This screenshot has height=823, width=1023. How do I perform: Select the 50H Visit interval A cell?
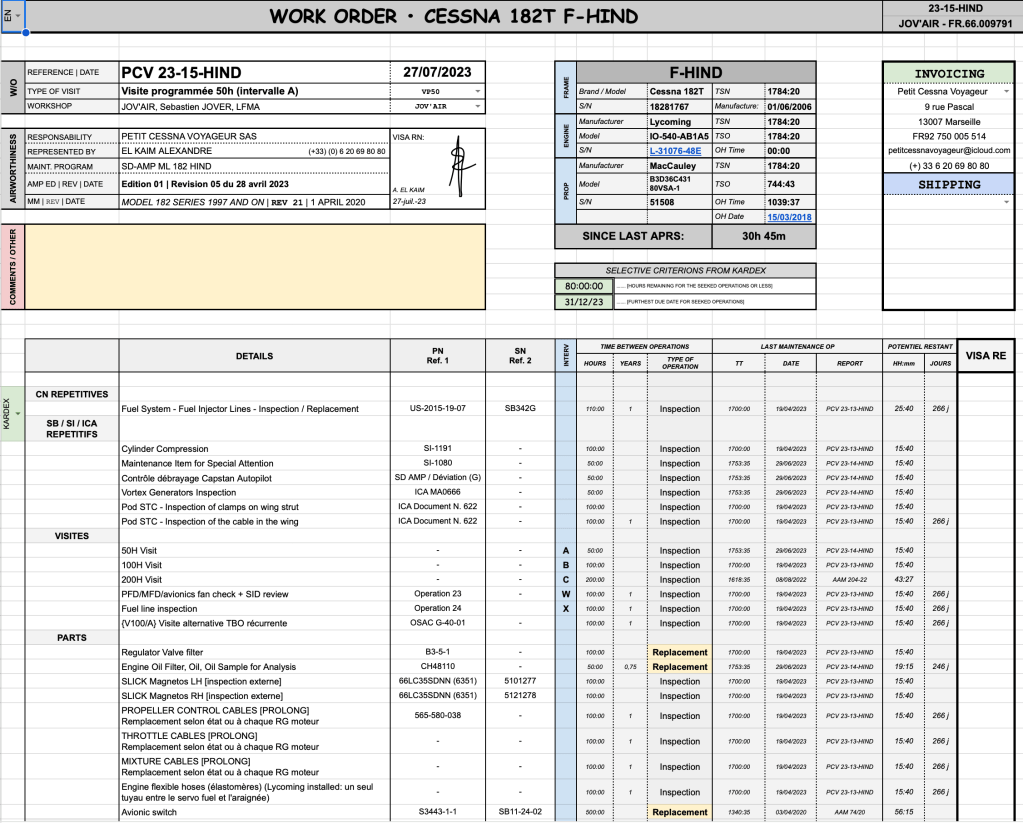pyautogui.click(x=567, y=551)
